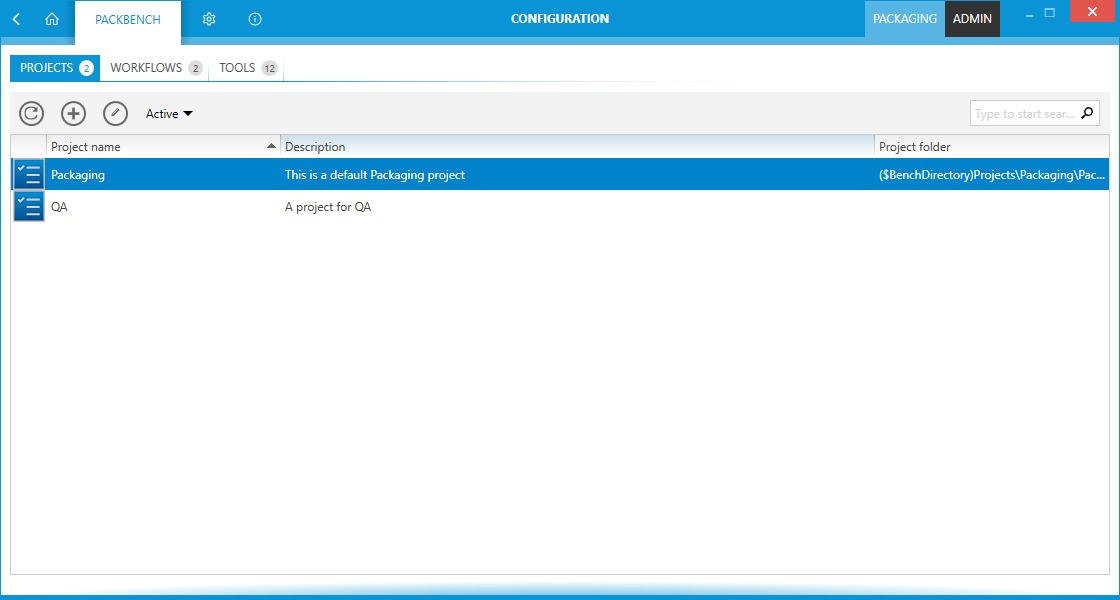
Task: Expand the Active filter dropdown
Action: pos(169,114)
